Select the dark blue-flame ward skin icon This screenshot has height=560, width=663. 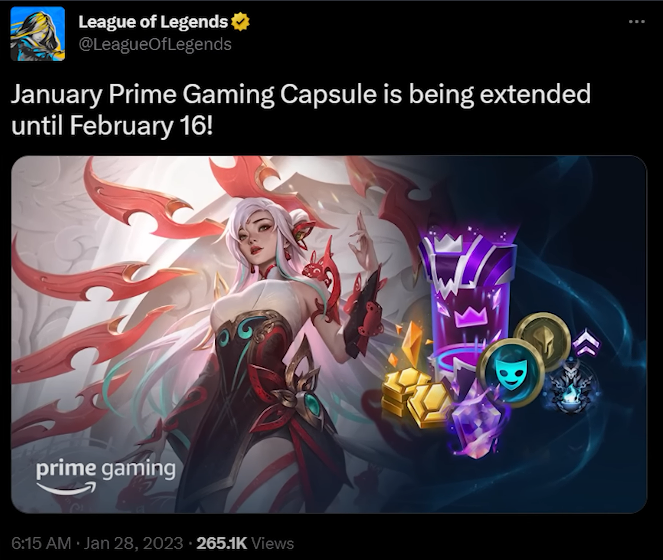click(573, 387)
